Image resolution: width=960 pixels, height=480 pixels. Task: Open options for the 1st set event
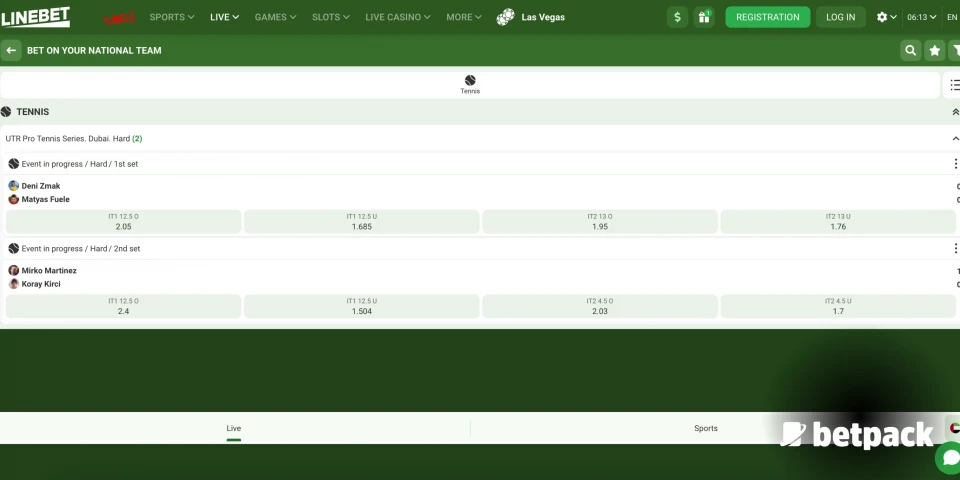(954, 163)
